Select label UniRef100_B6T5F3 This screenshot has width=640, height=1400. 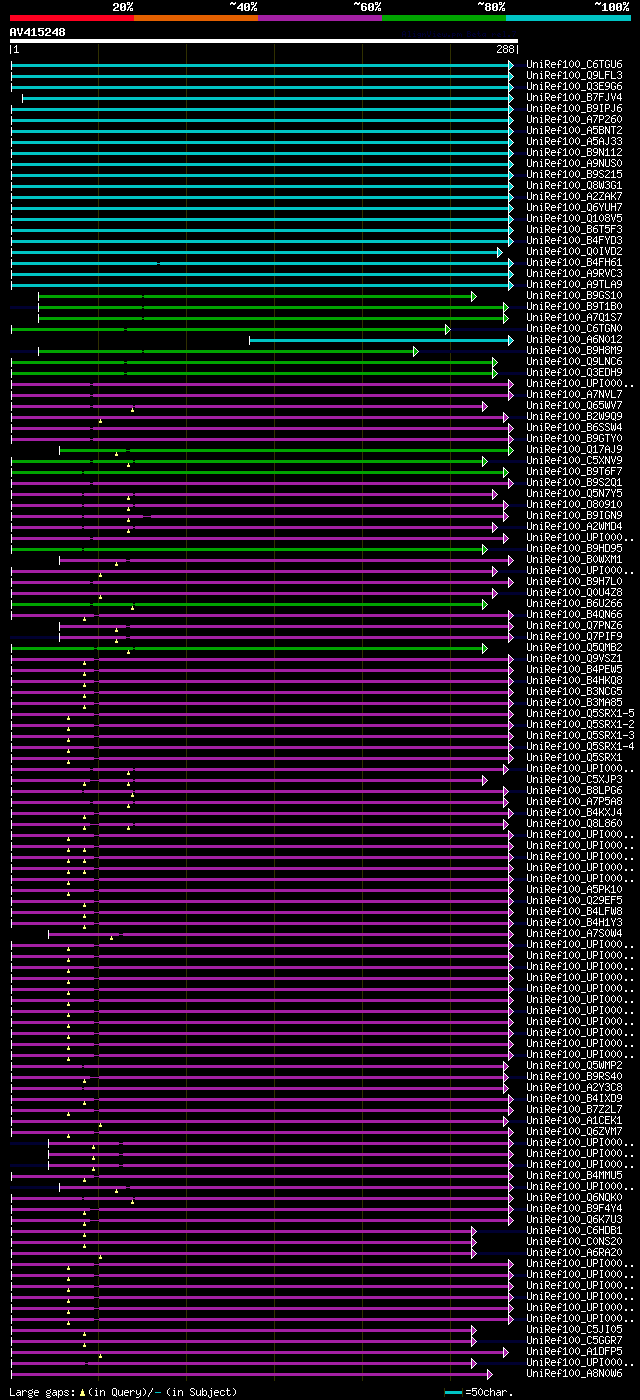pyautogui.click(x=574, y=229)
